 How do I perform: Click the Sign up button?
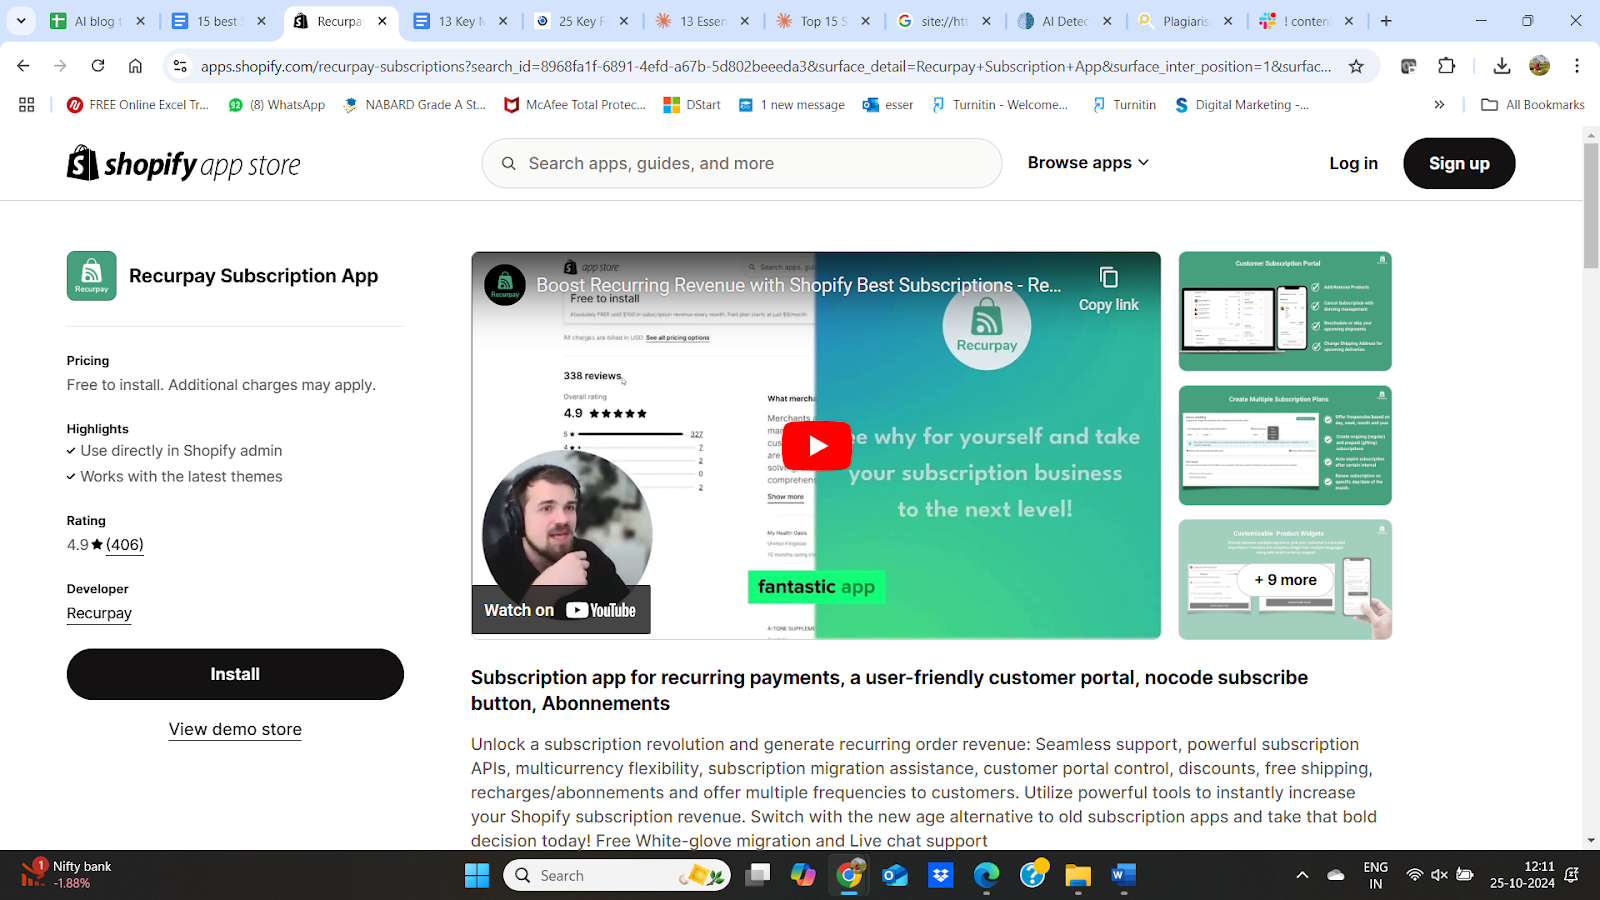[1459, 163]
